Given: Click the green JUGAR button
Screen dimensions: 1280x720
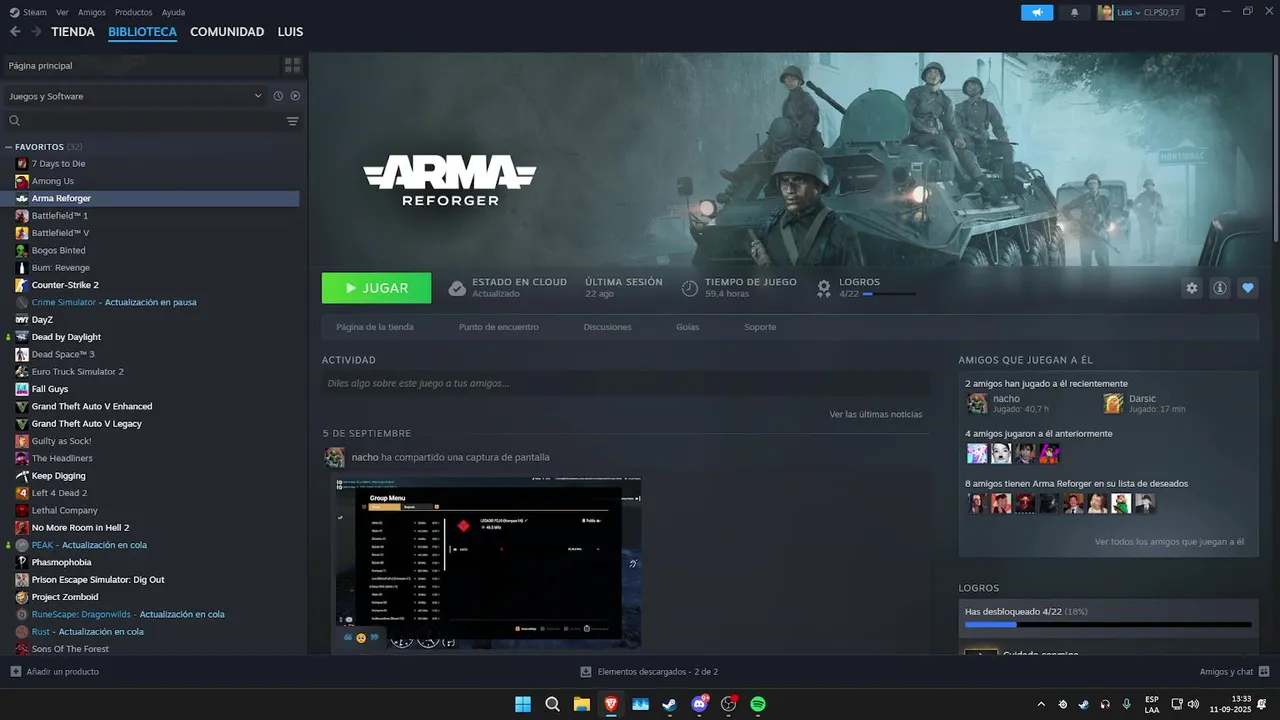Looking at the screenshot, I should [x=377, y=288].
